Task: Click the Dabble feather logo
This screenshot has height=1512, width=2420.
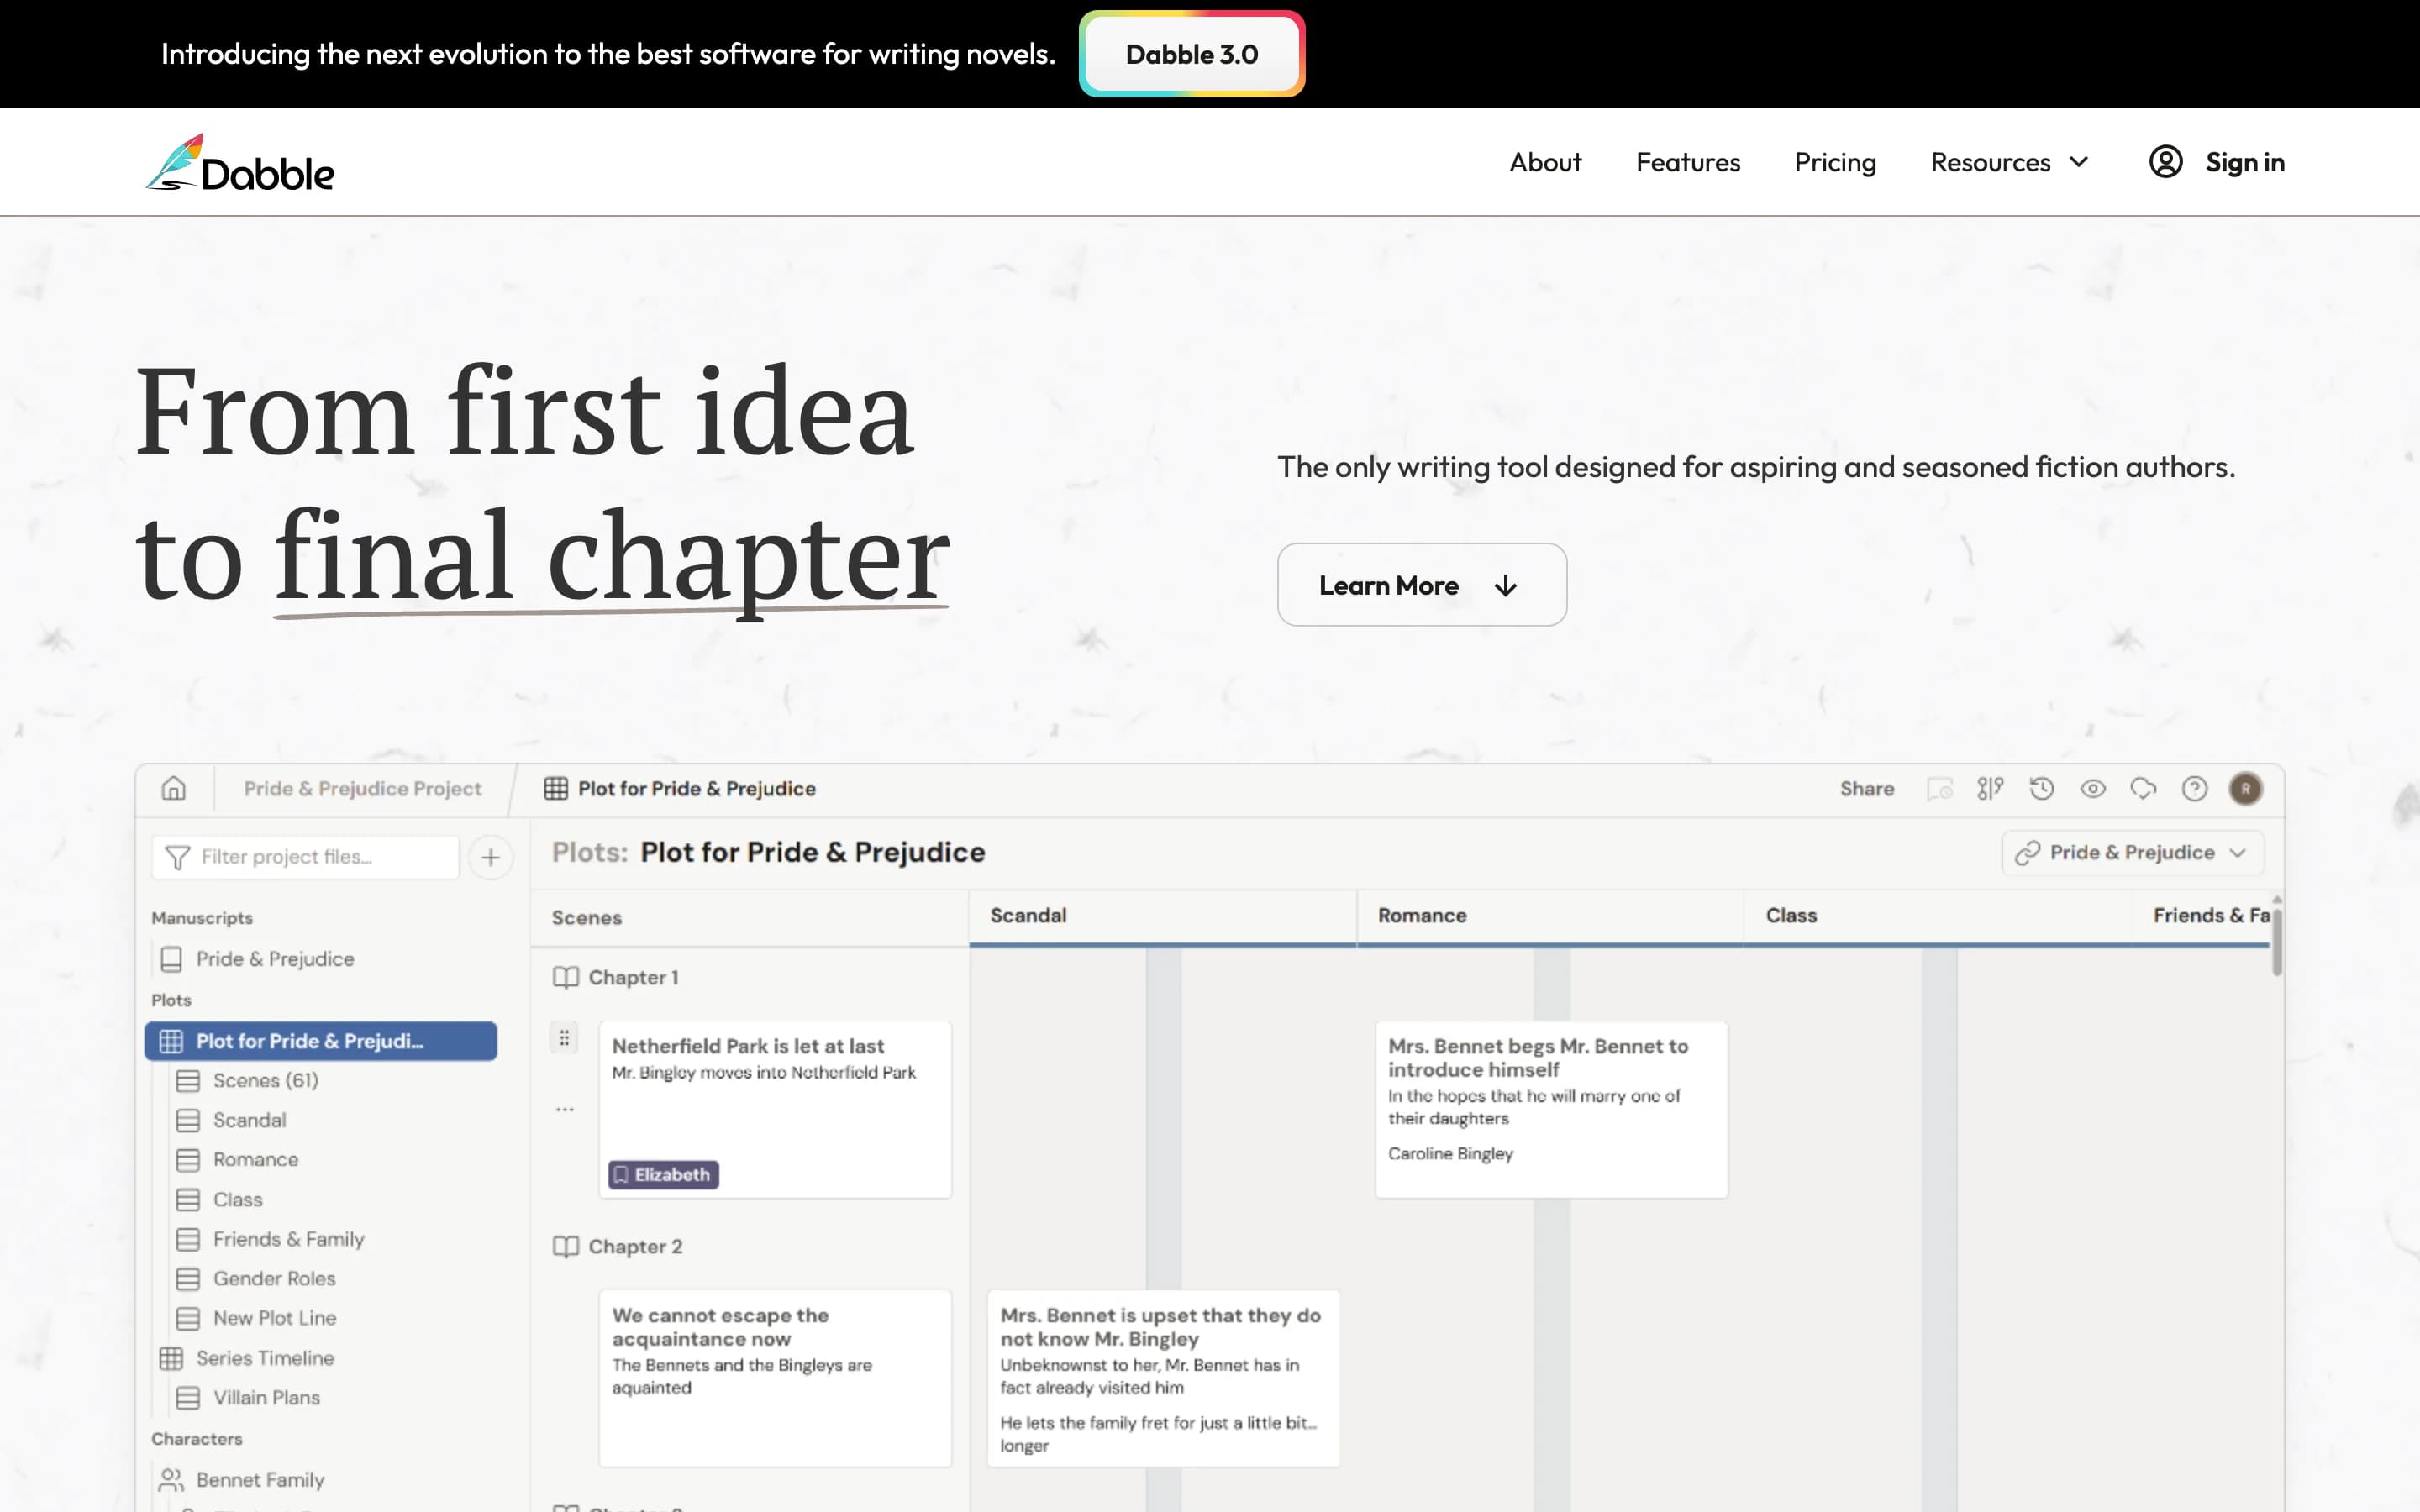Action: (x=240, y=162)
